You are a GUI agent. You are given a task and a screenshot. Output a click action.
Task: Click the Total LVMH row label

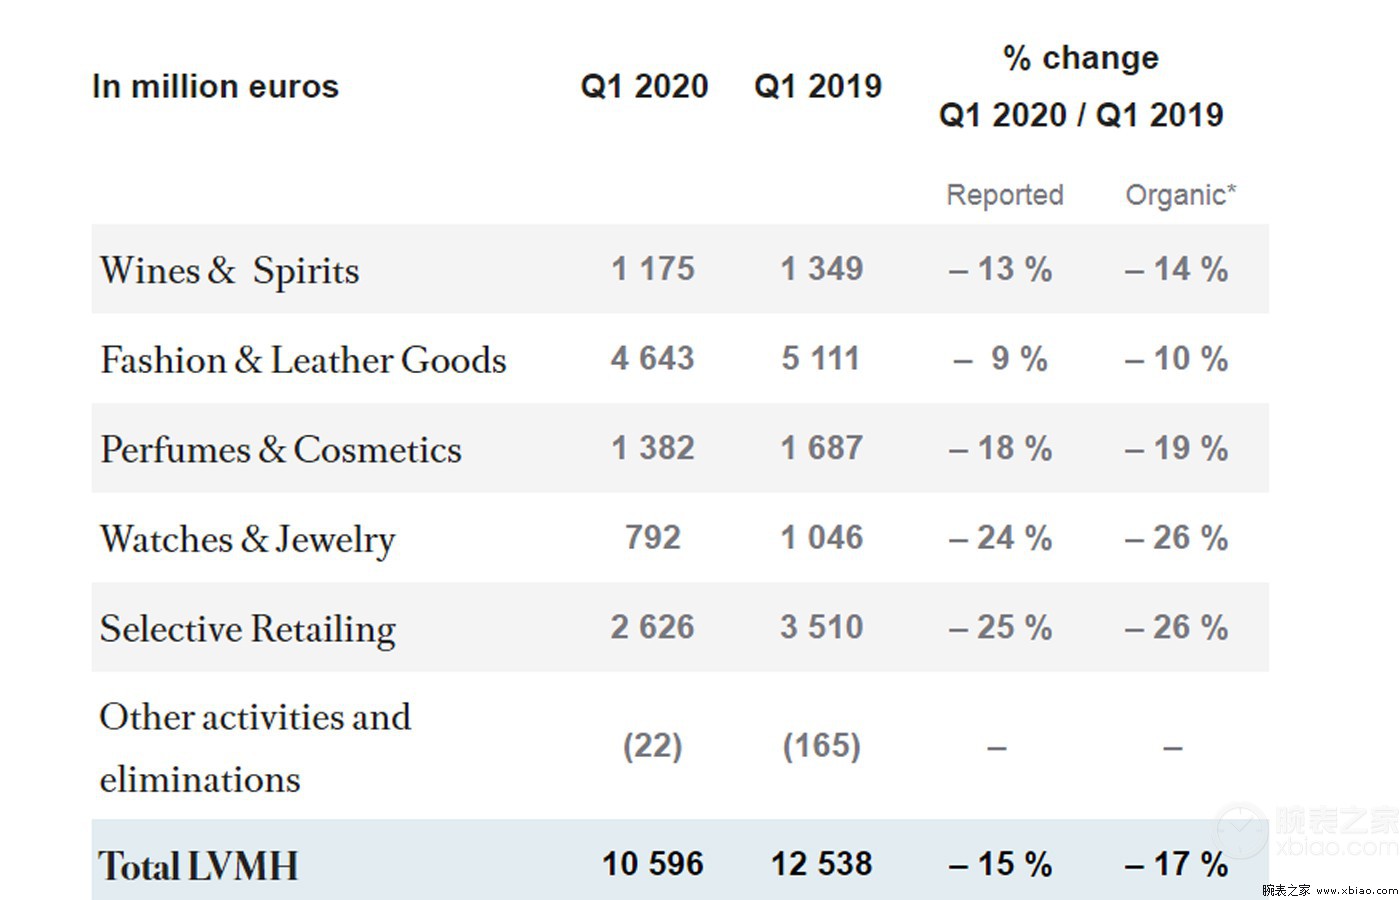[198, 866]
